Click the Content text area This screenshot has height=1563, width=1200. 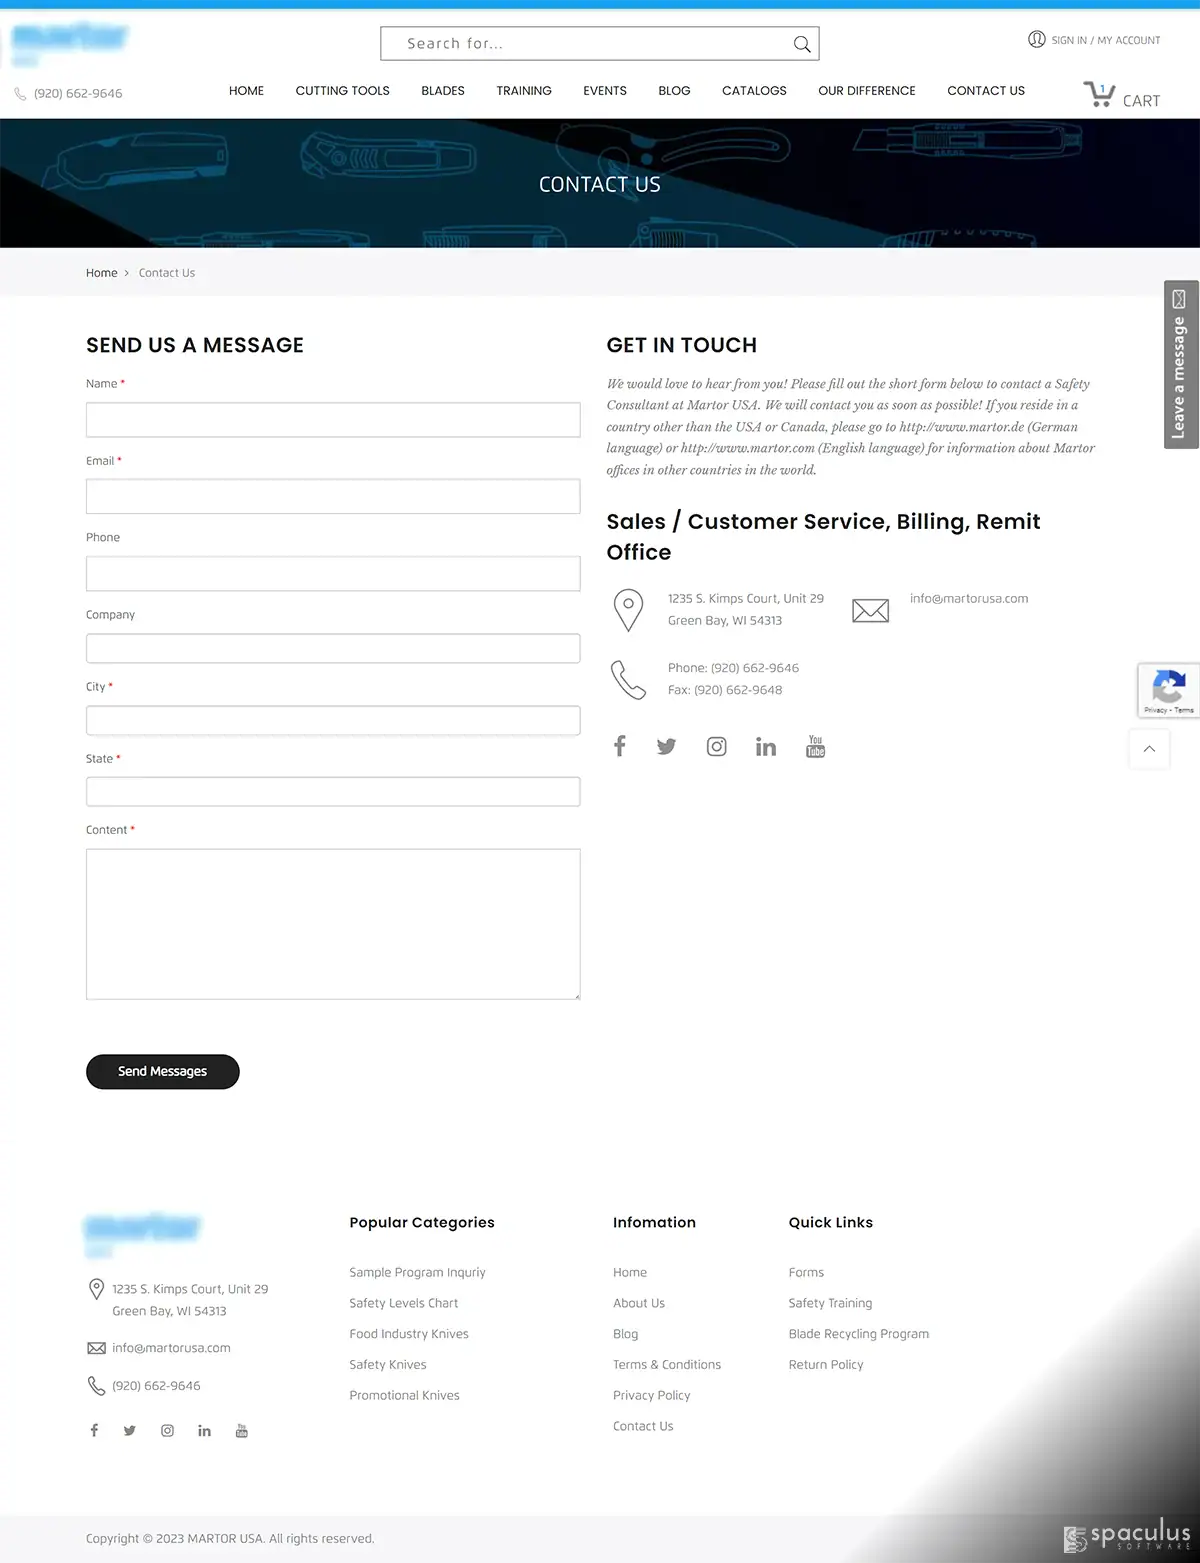coord(333,924)
